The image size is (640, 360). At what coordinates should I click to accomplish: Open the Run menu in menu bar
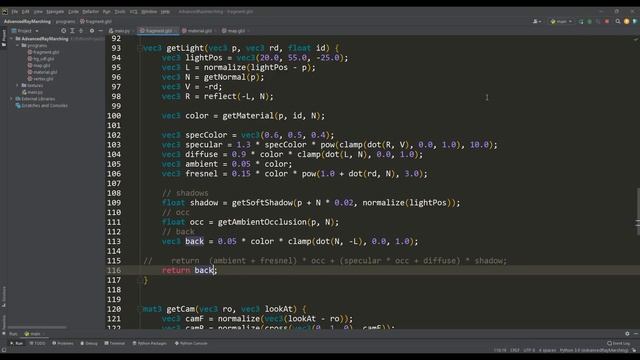click(107, 11)
